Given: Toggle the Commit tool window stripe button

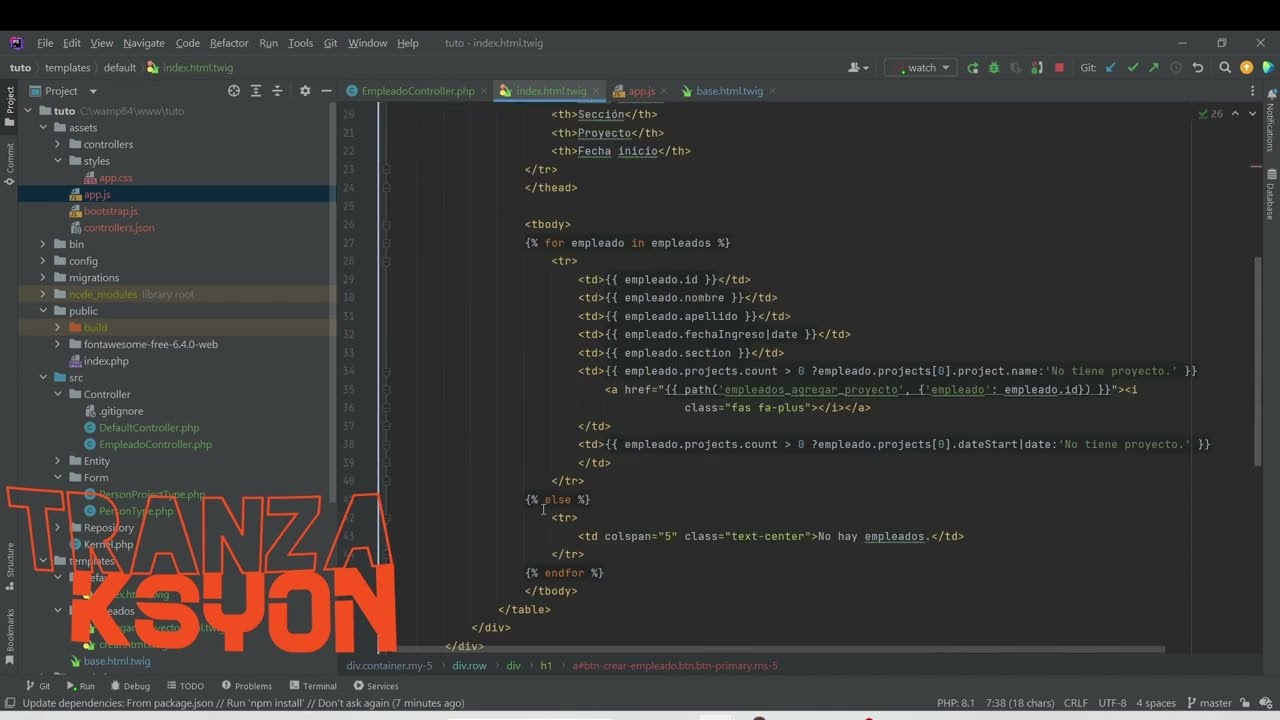Looking at the screenshot, I should 10,164.
